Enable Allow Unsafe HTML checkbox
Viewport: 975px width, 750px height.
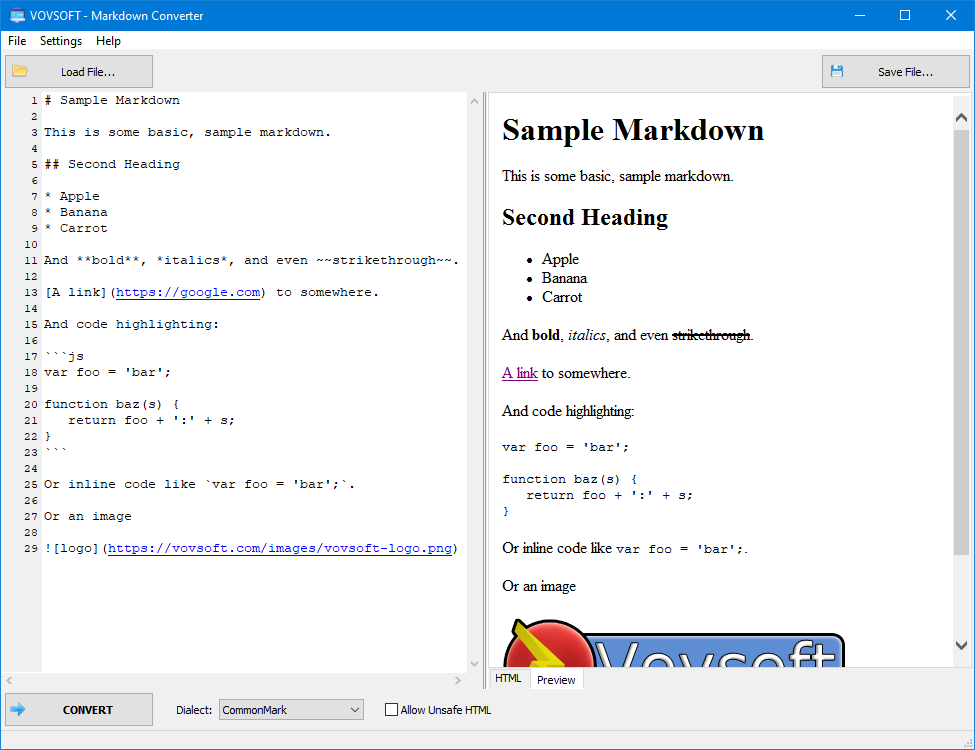[391, 710]
